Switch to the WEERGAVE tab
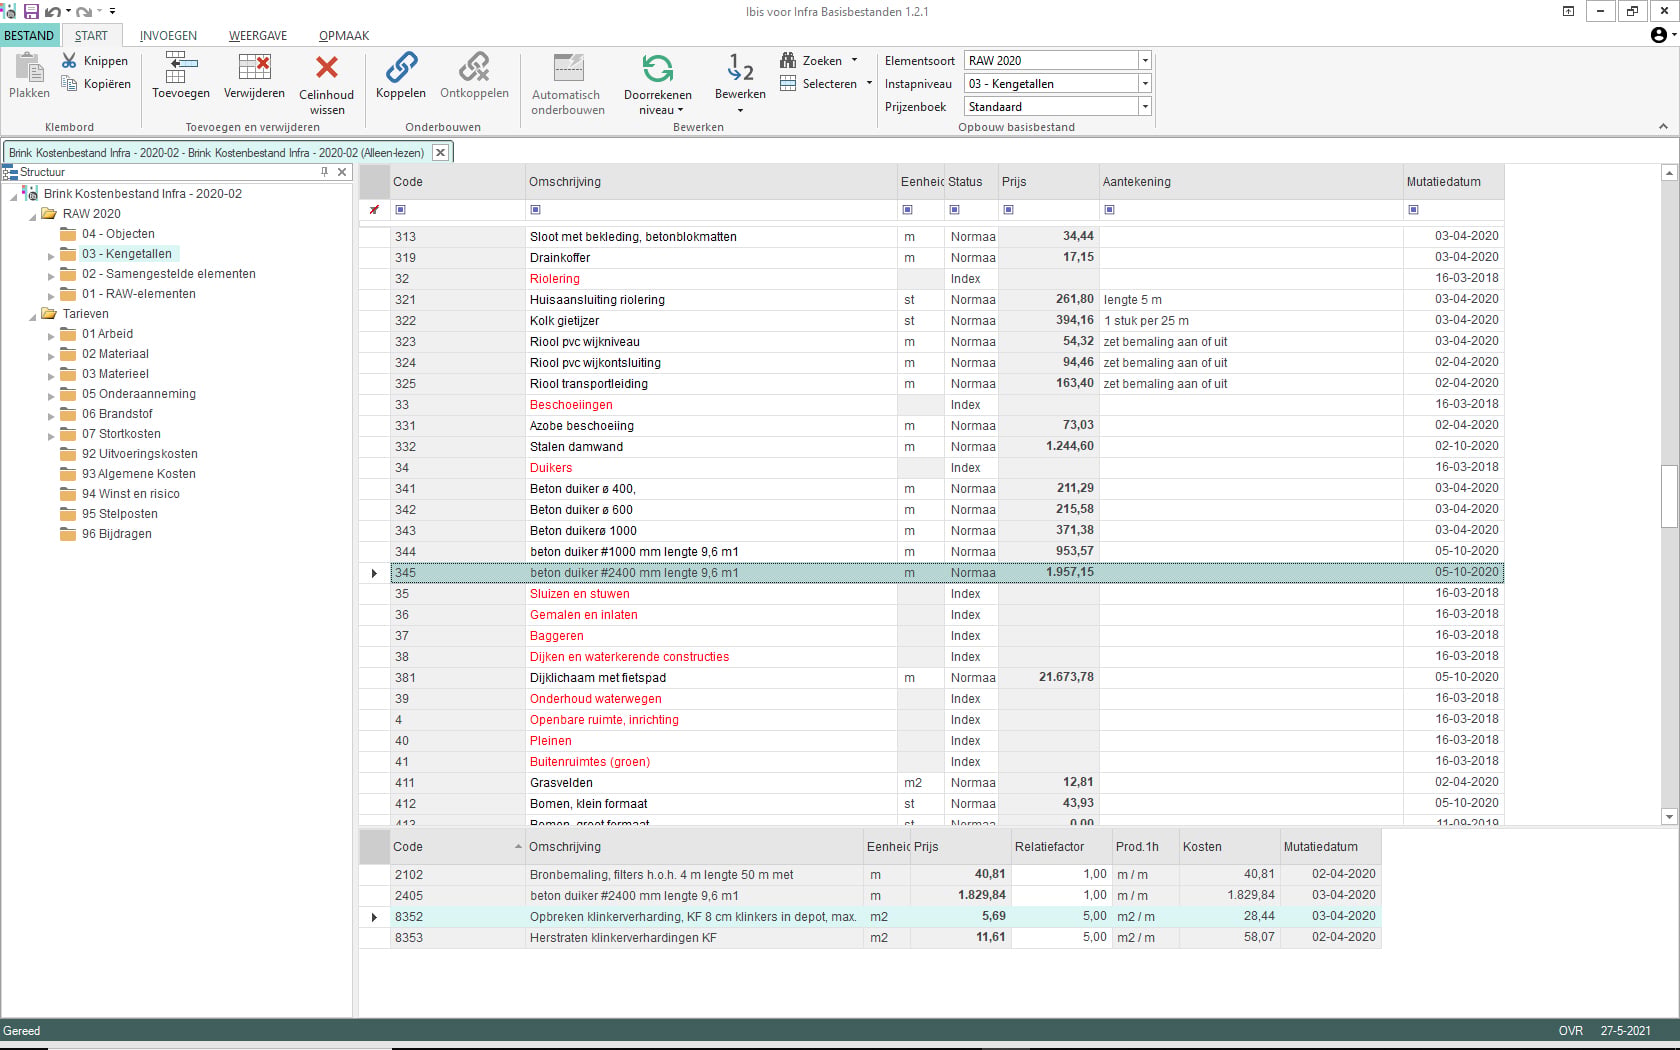The width and height of the screenshot is (1680, 1050). [x=258, y=36]
